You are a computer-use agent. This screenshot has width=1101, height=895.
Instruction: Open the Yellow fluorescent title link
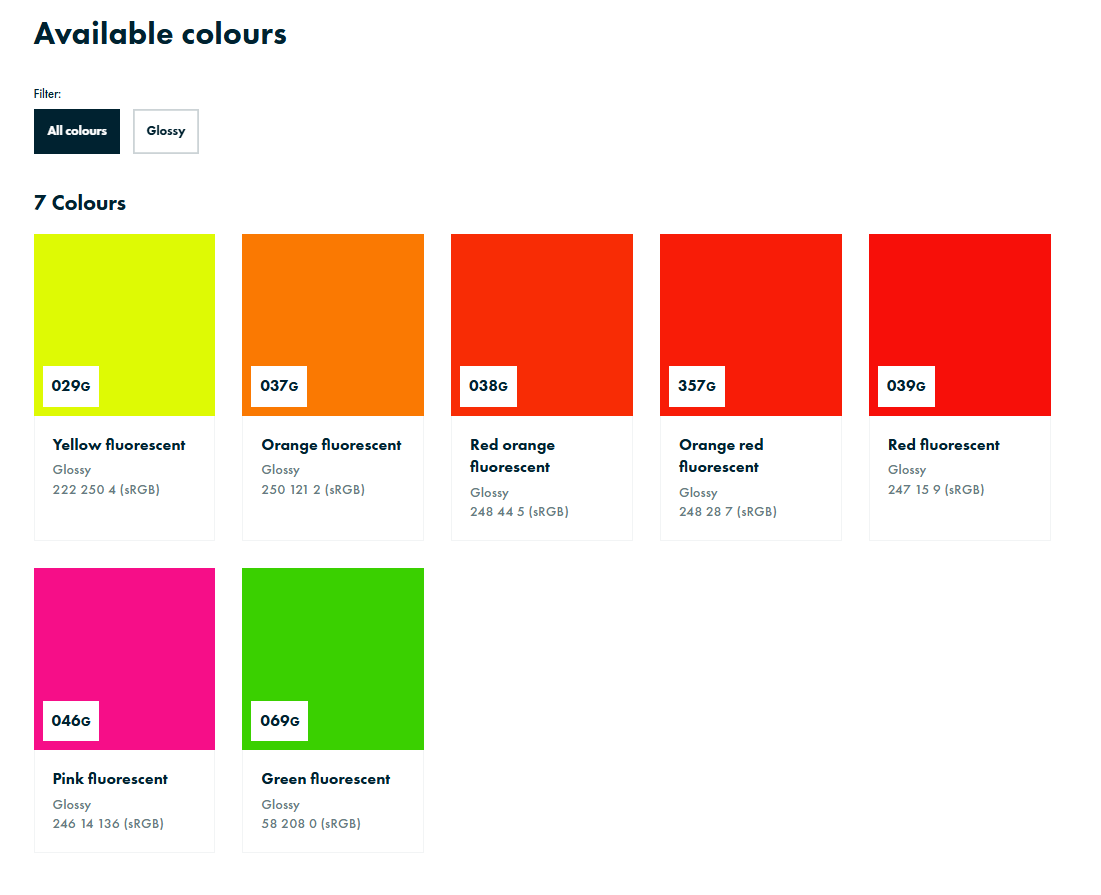tap(119, 445)
